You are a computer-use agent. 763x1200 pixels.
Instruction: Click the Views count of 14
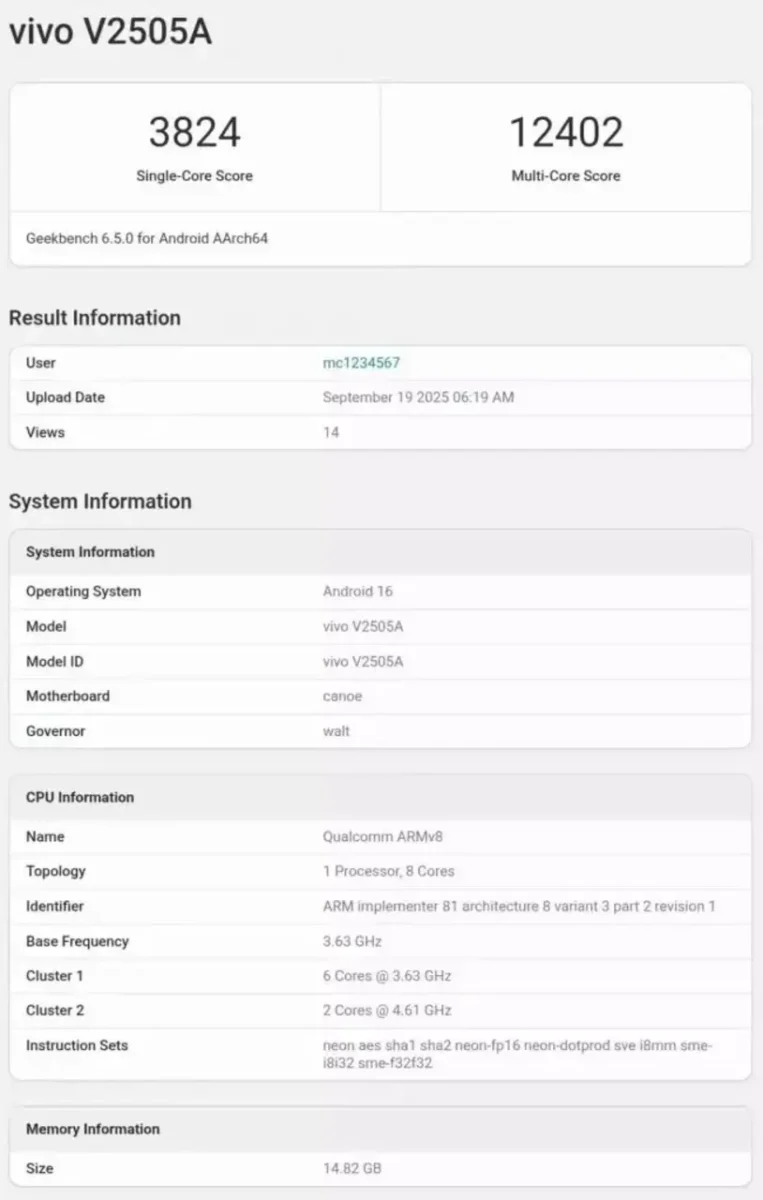[330, 432]
